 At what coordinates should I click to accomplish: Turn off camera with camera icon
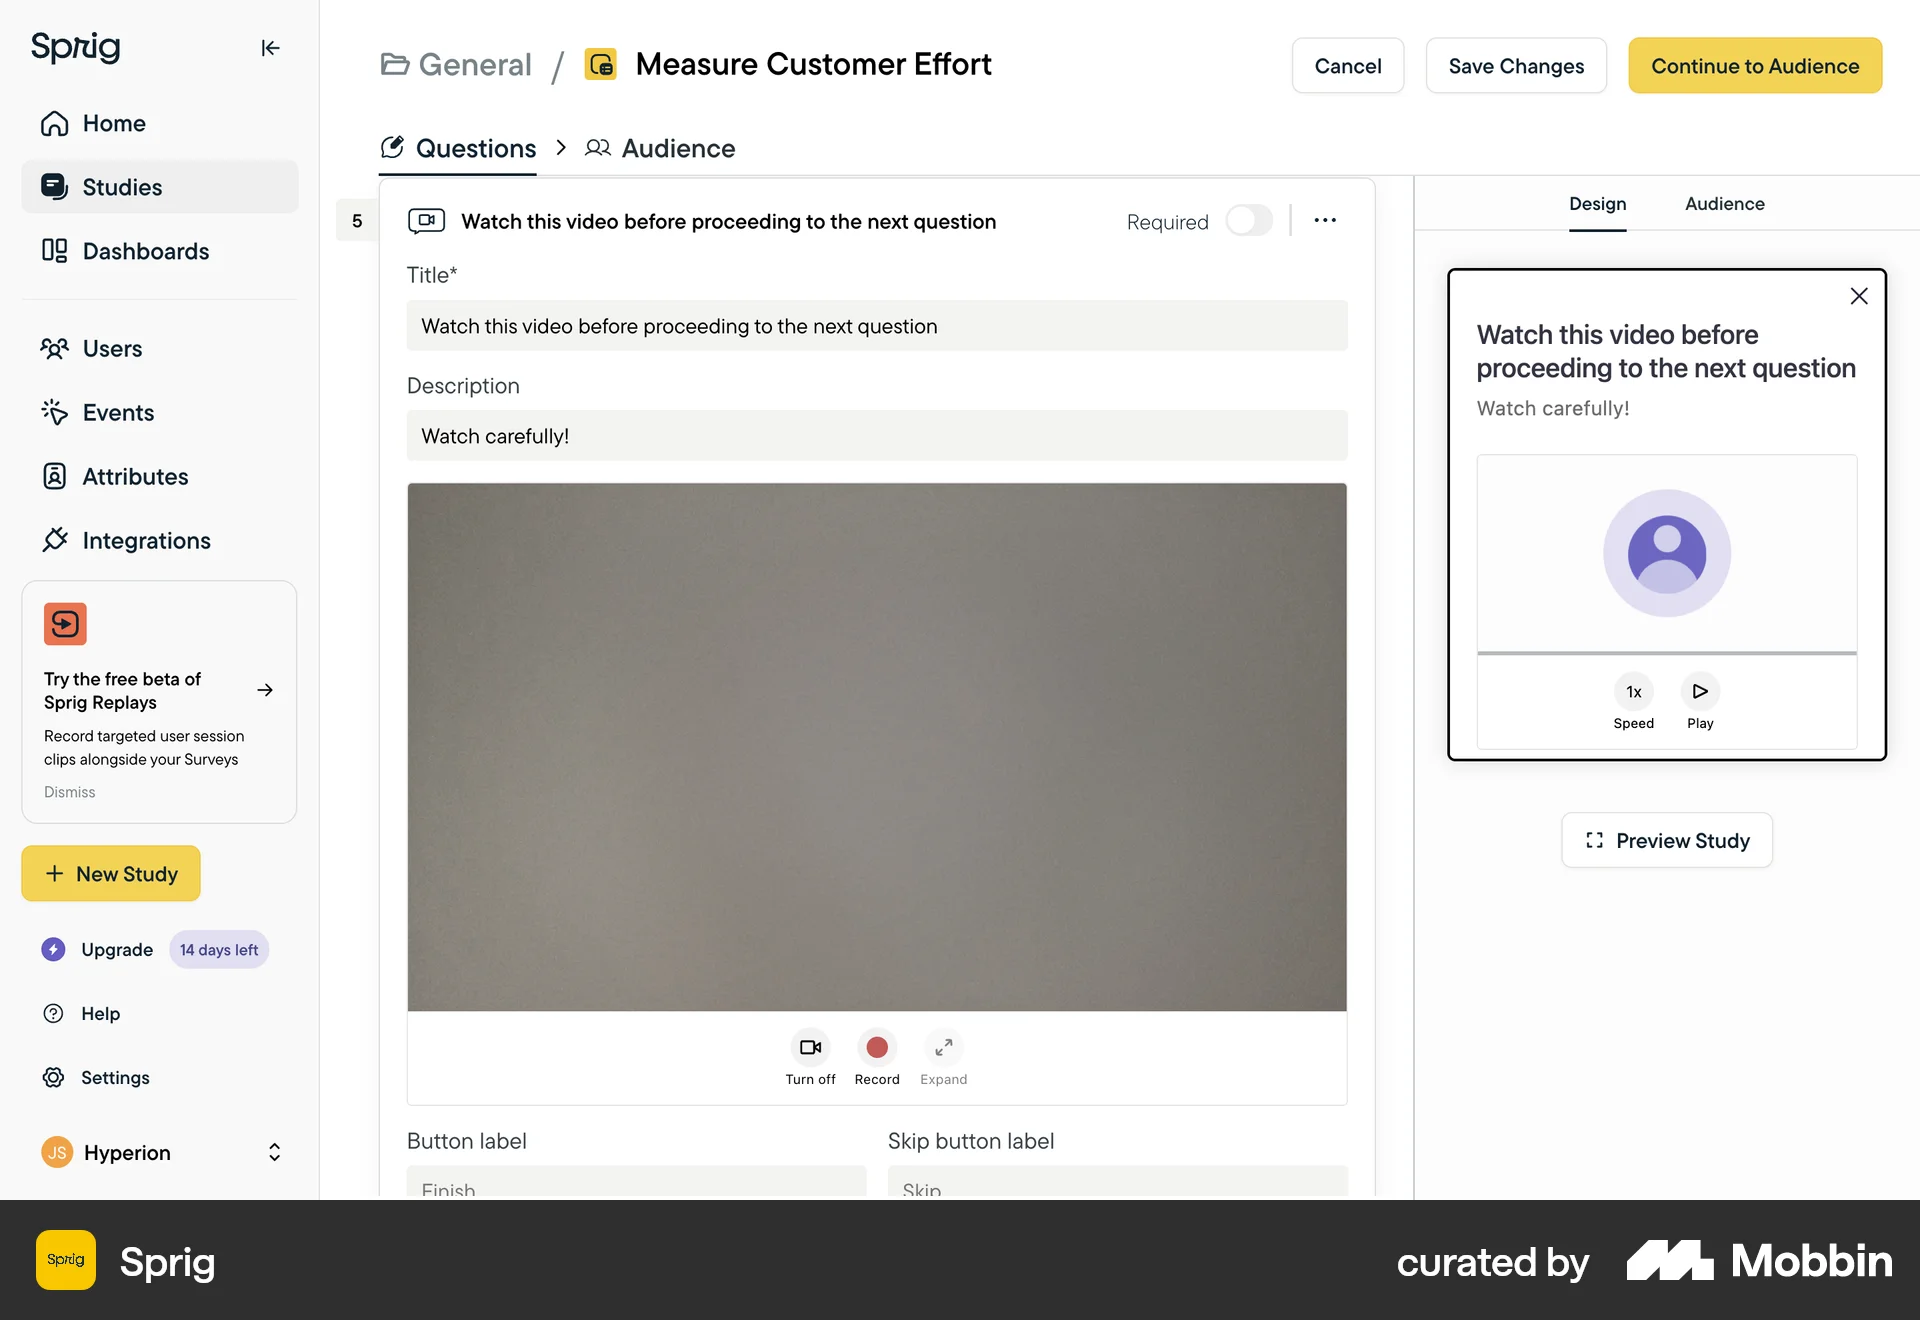(810, 1048)
